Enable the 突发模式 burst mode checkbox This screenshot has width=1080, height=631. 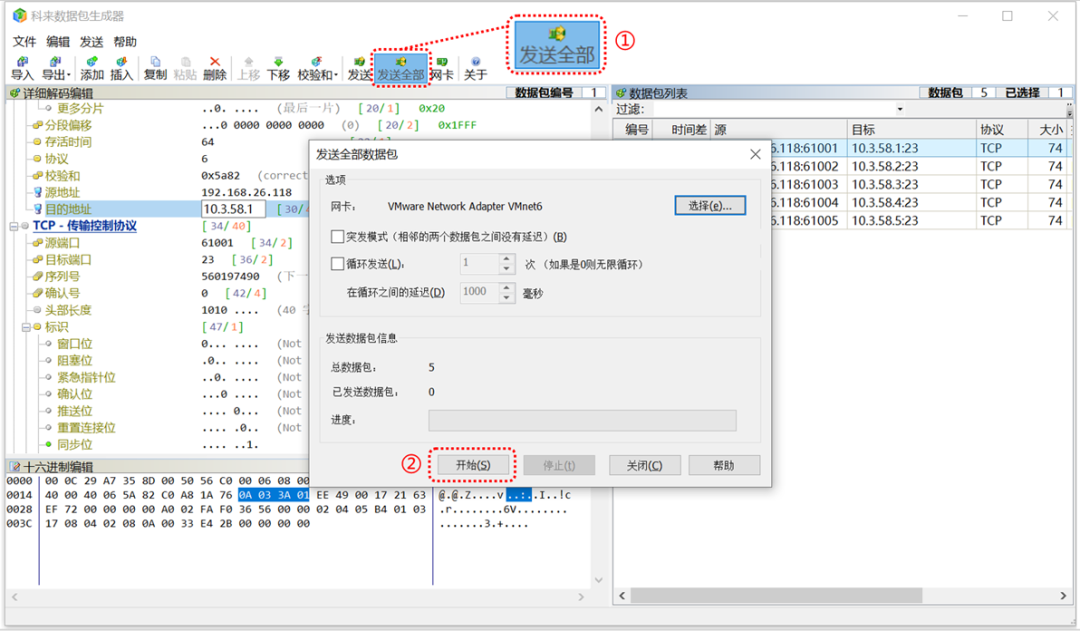(x=337, y=237)
